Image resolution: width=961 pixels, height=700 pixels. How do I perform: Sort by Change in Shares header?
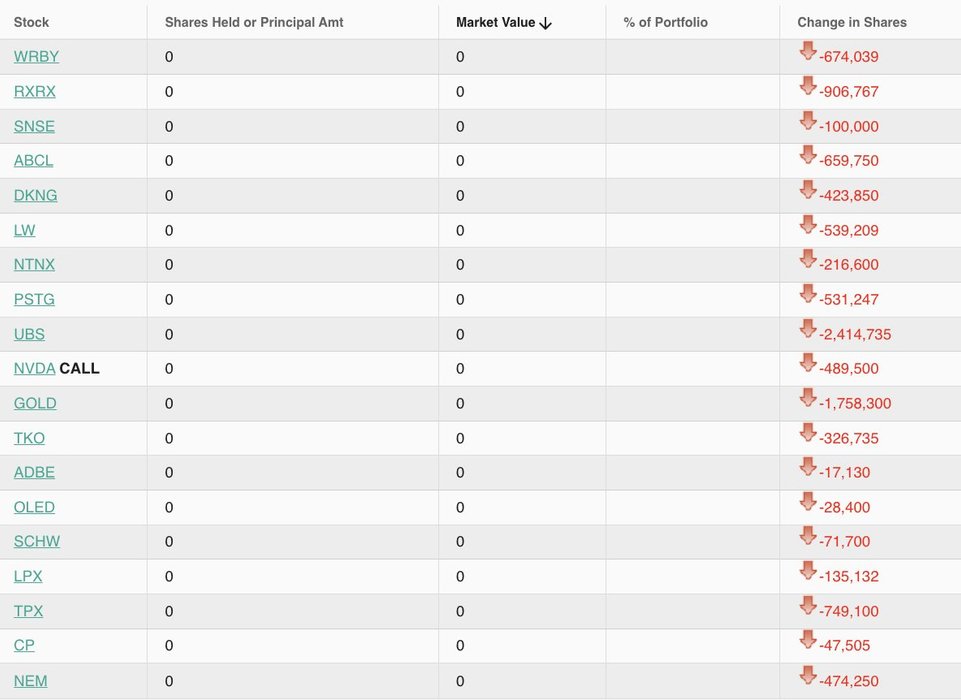[852, 22]
